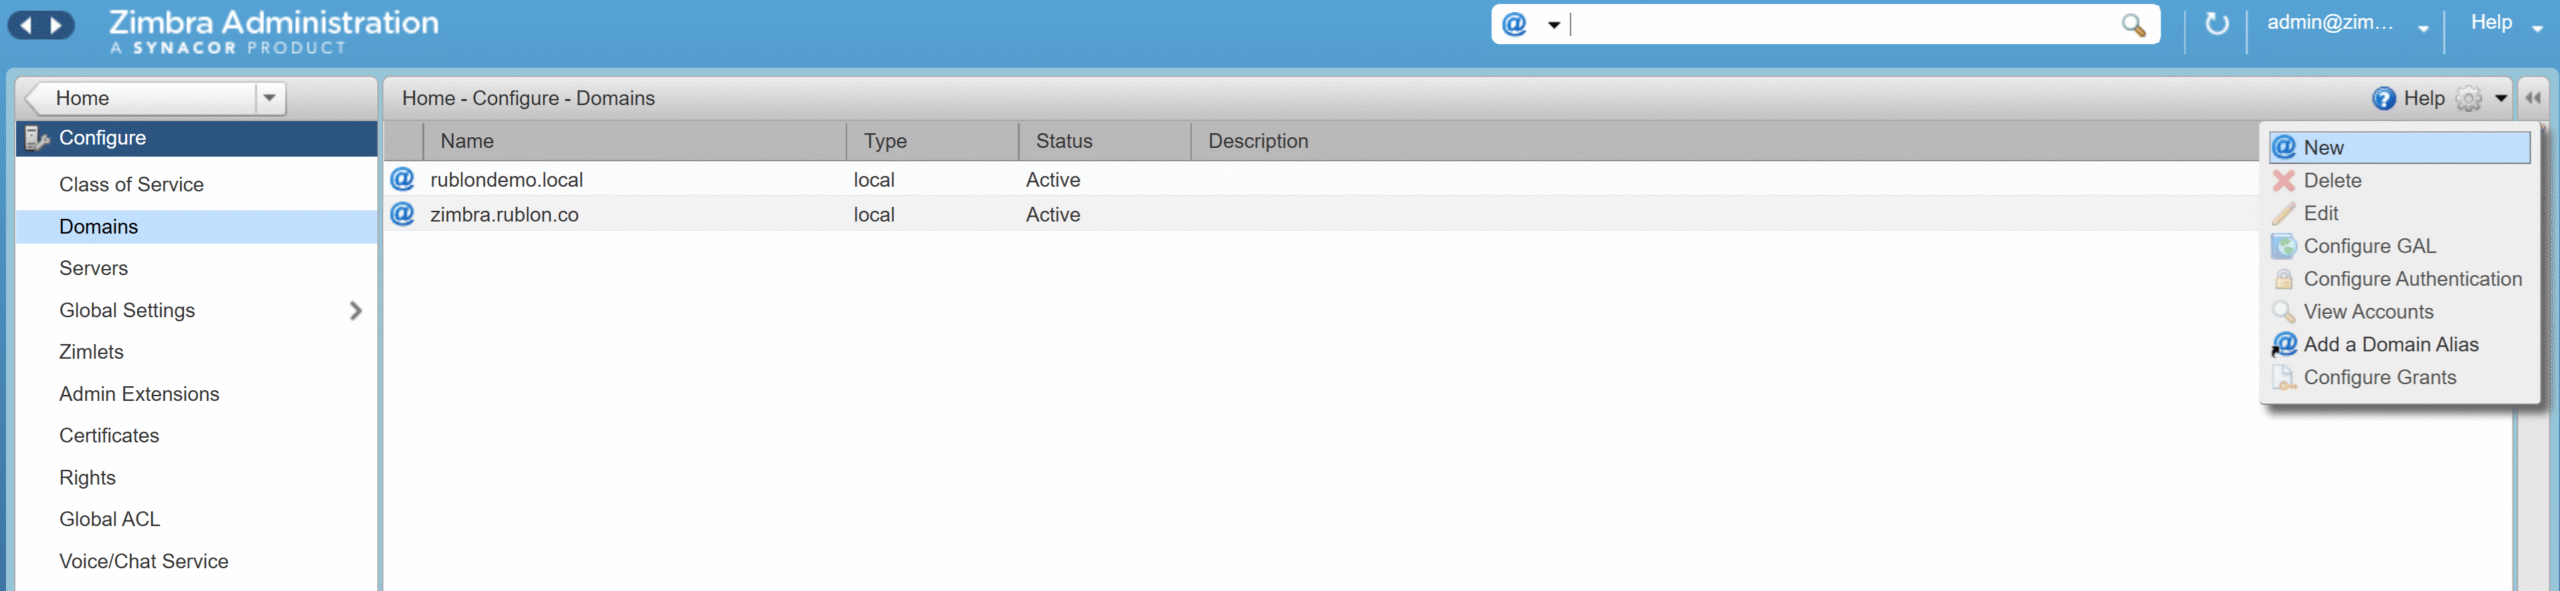Open the admin account dropdown
This screenshot has height=591, width=2560.
2423,28
